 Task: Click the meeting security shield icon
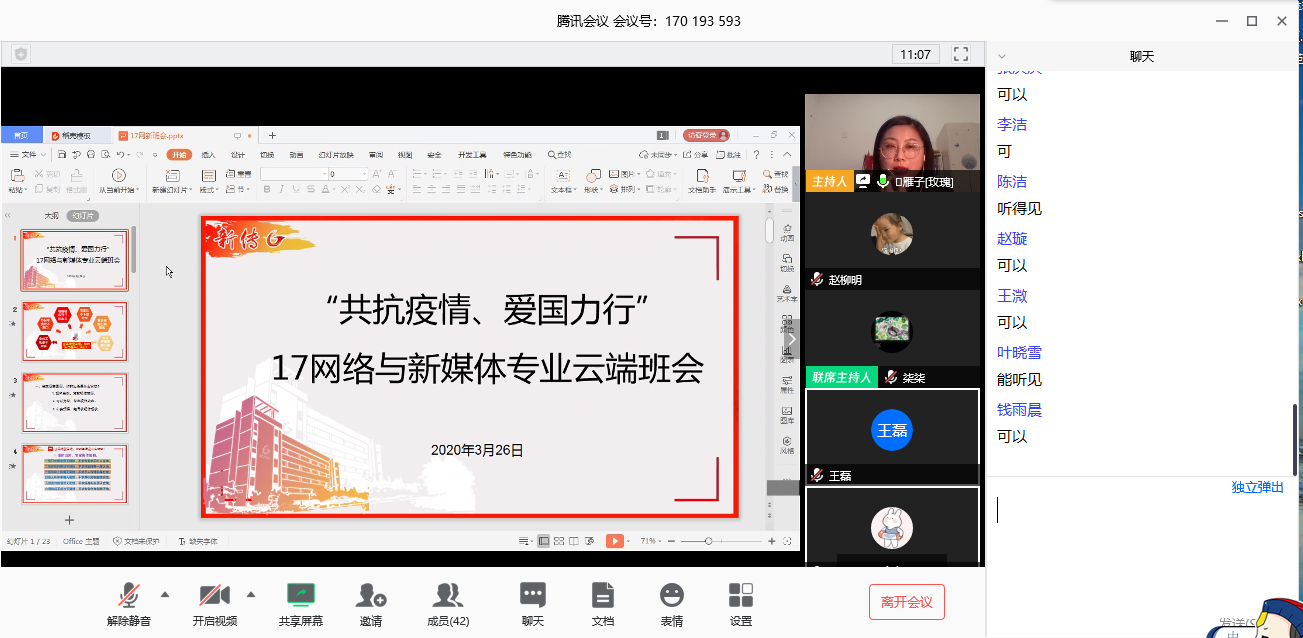tap(21, 54)
